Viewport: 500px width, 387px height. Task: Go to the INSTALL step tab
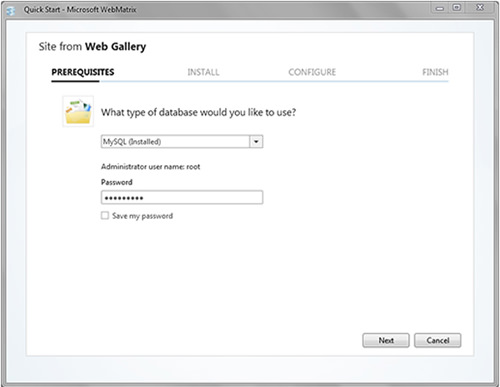tap(203, 72)
